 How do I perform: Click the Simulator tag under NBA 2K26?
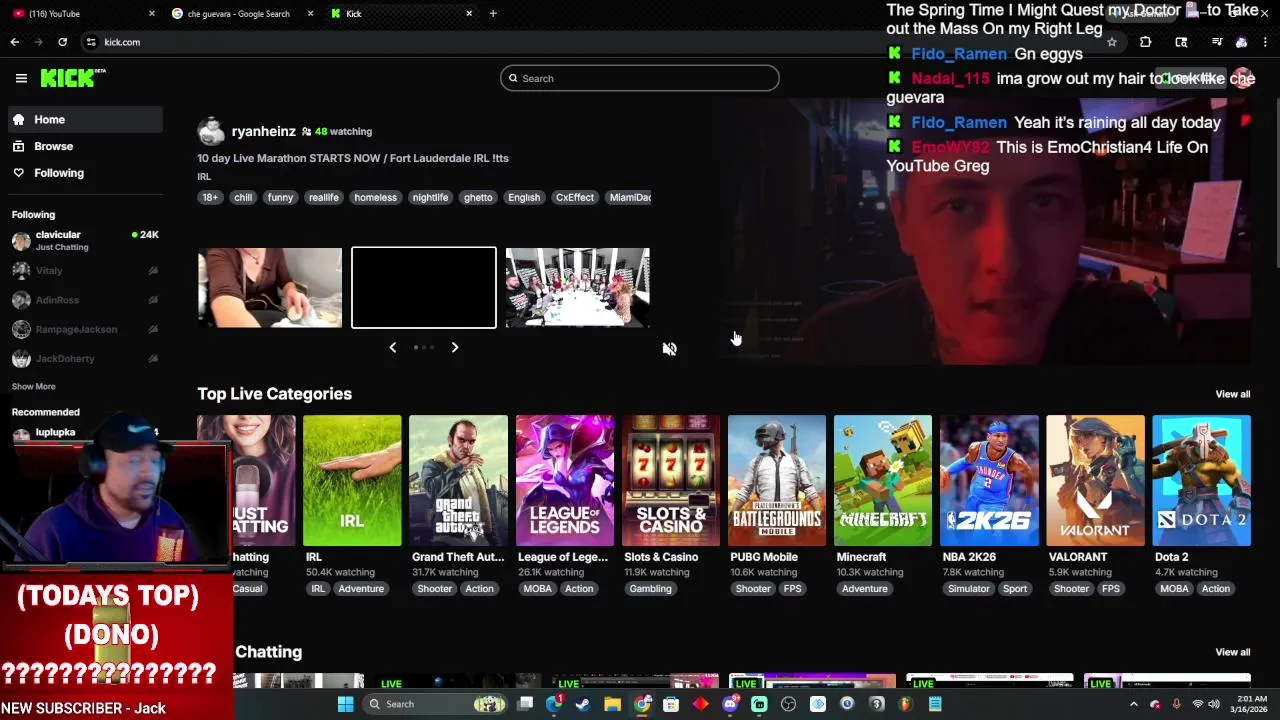pyautogui.click(x=969, y=589)
